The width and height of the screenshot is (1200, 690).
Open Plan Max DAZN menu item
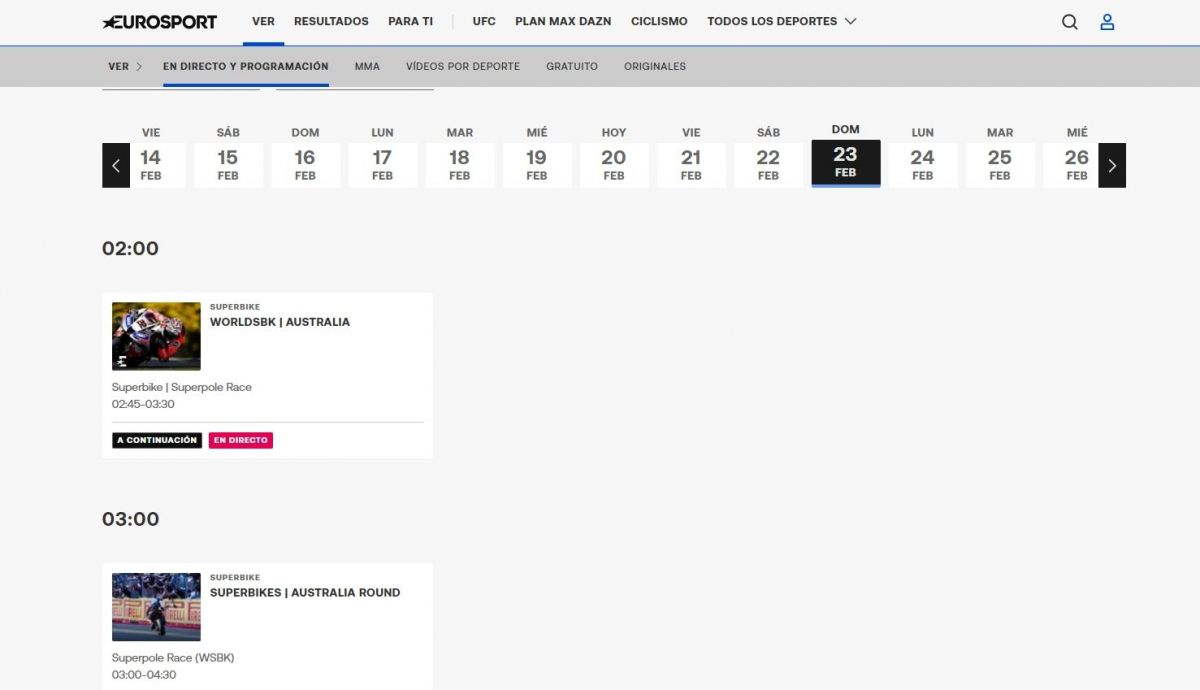click(563, 21)
